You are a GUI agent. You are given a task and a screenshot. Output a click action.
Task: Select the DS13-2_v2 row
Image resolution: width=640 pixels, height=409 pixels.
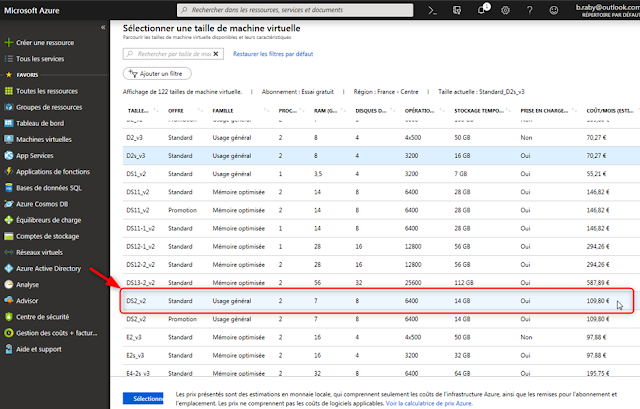381,282
